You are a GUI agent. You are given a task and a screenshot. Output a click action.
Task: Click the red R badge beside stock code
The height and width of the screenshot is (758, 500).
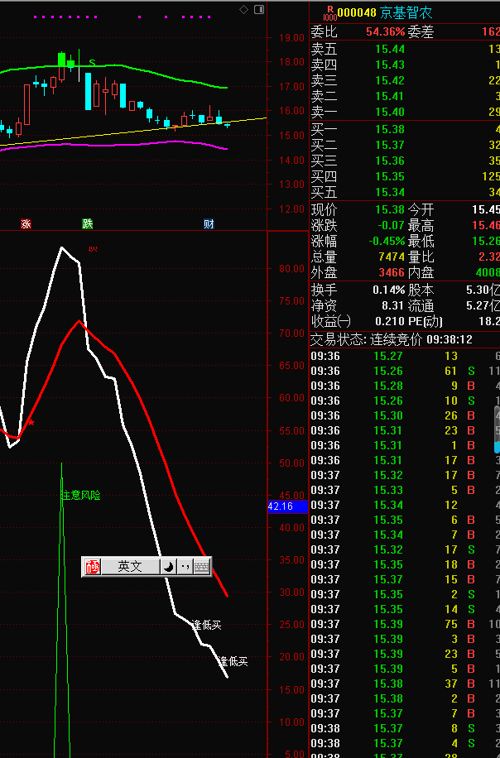[x=330, y=9]
